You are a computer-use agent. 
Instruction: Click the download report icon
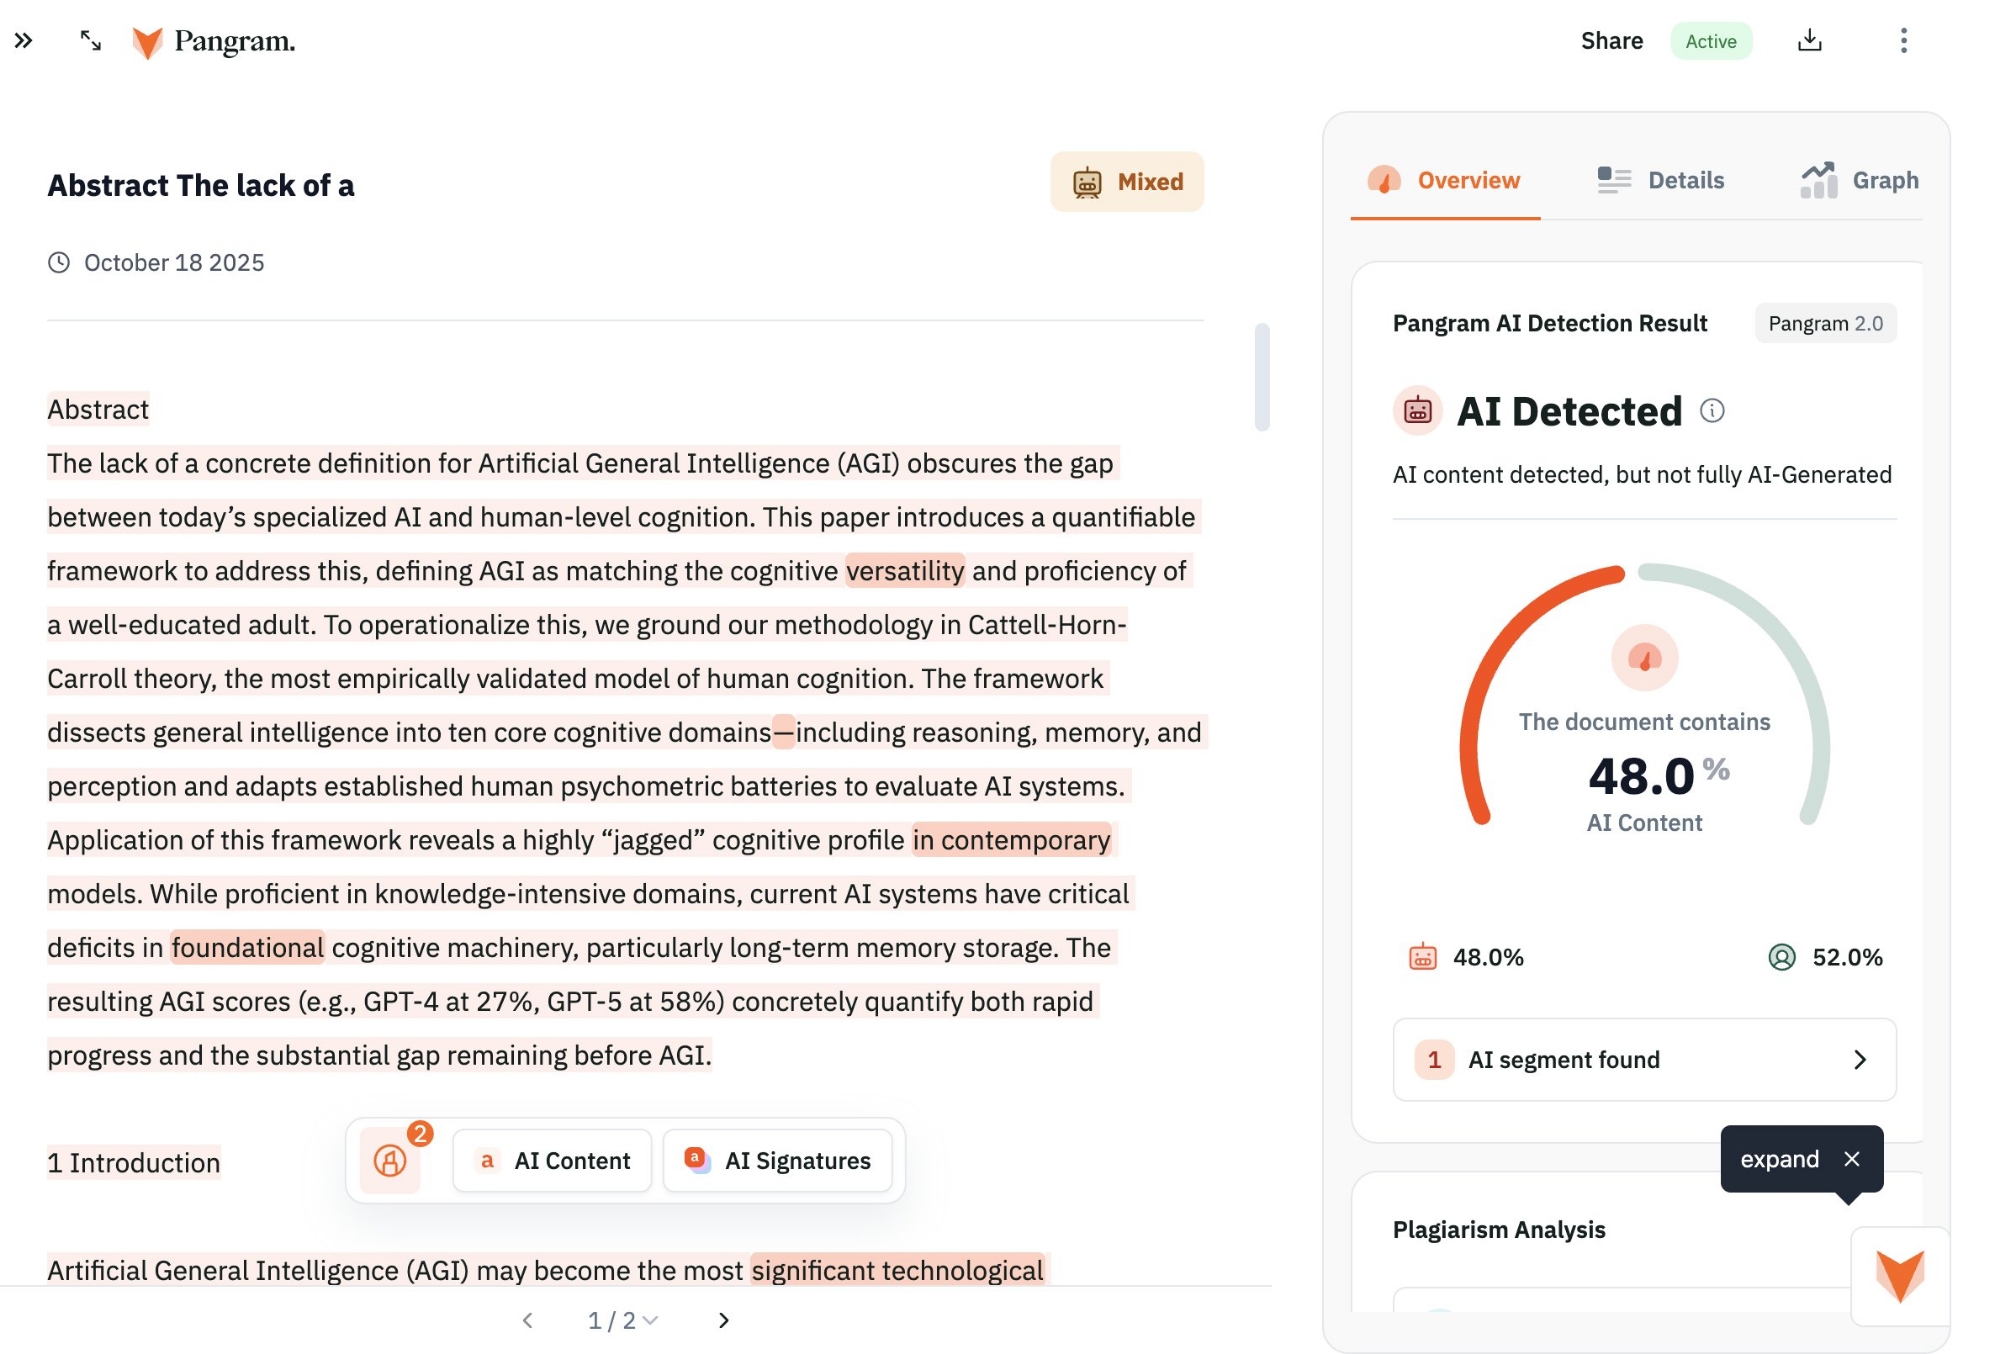click(x=1809, y=41)
